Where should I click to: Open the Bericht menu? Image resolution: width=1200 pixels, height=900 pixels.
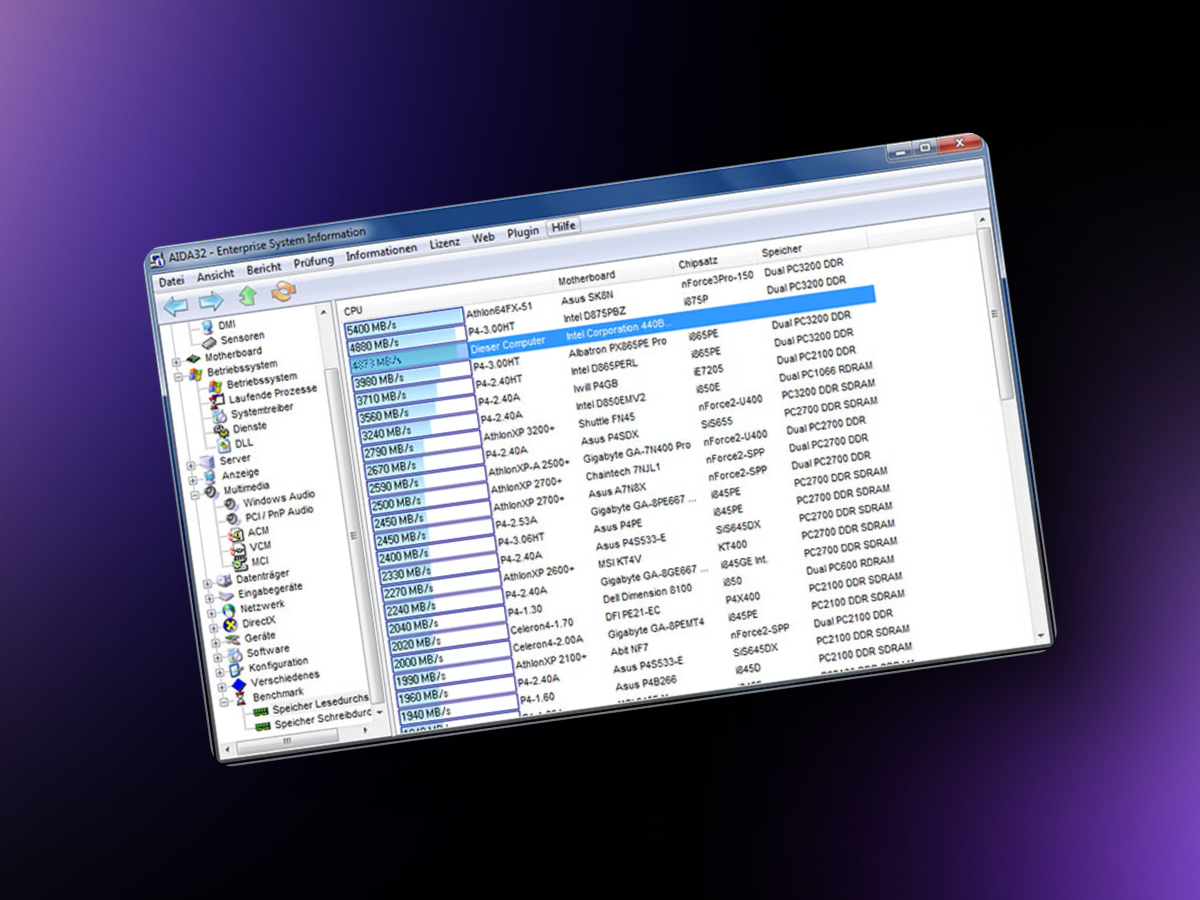click(x=264, y=268)
